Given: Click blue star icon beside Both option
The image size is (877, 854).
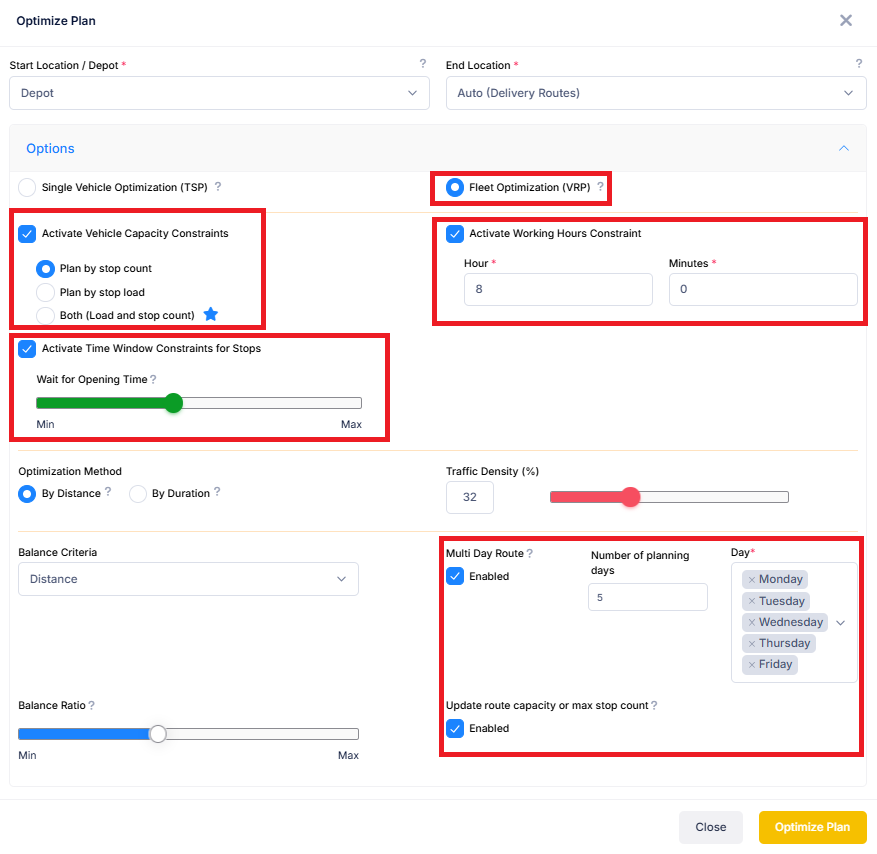Looking at the screenshot, I should coord(210,315).
